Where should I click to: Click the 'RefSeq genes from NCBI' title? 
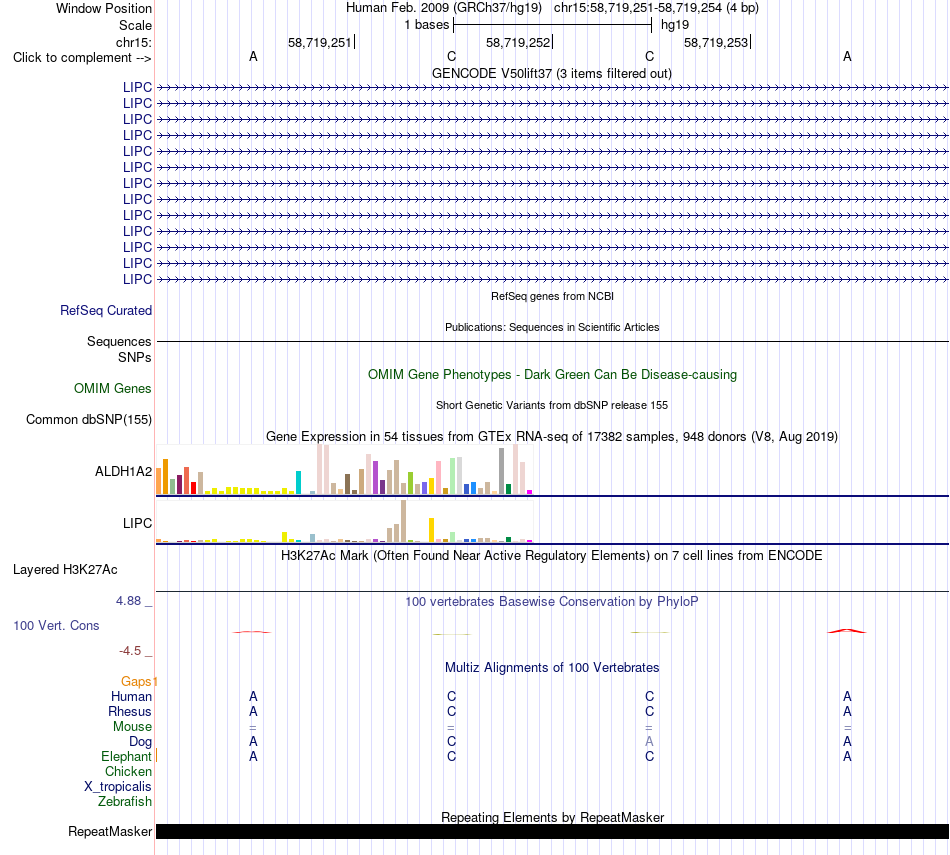552,296
